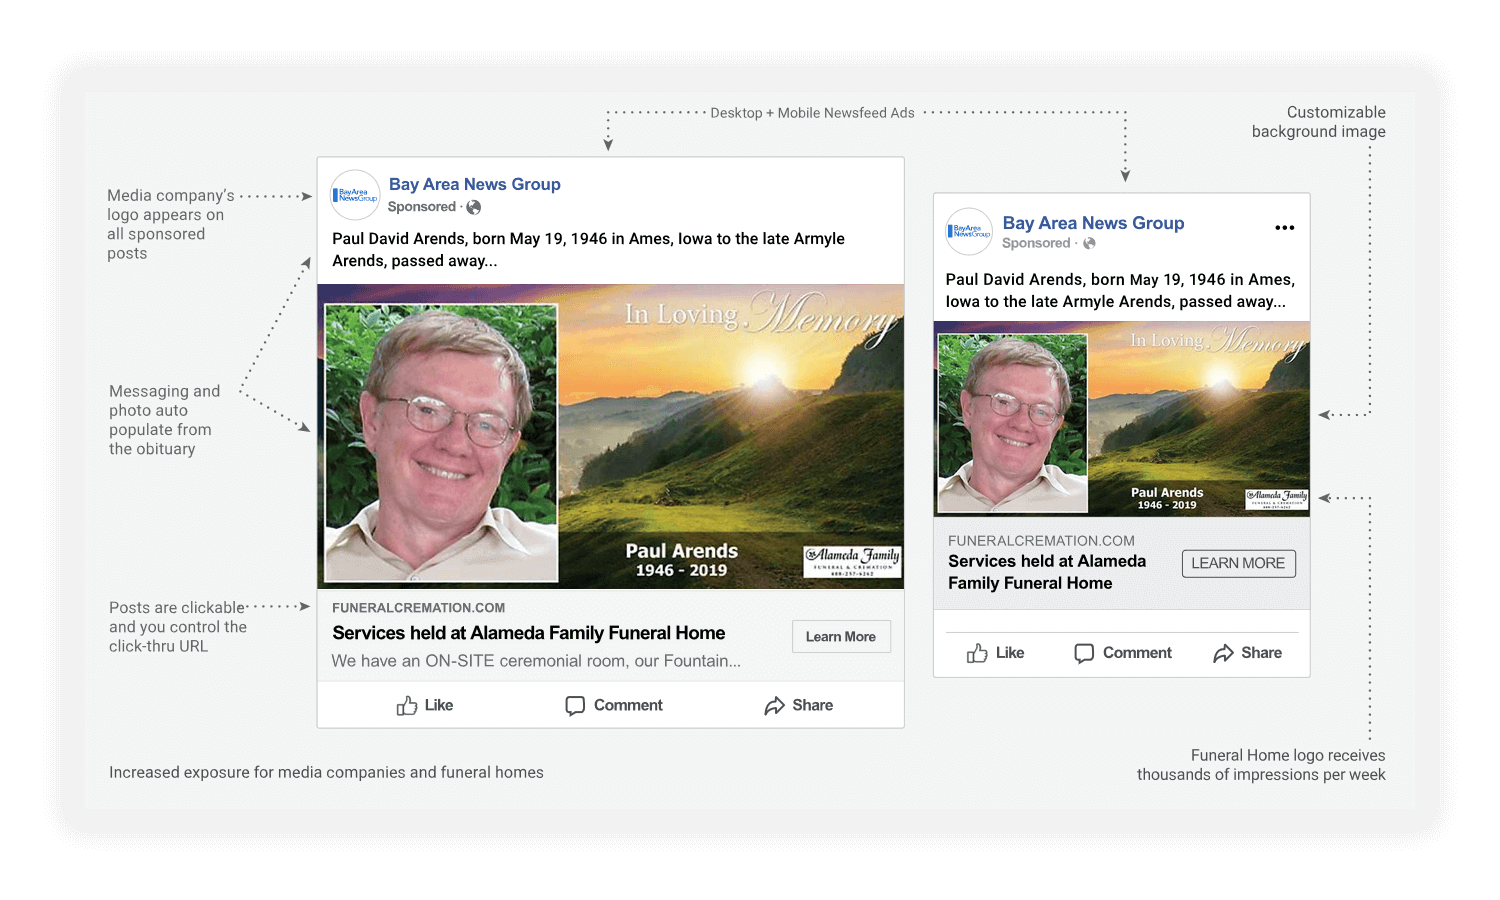
Task: Click 'Increased exposure for media companies' caption
Action: click(326, 772)
